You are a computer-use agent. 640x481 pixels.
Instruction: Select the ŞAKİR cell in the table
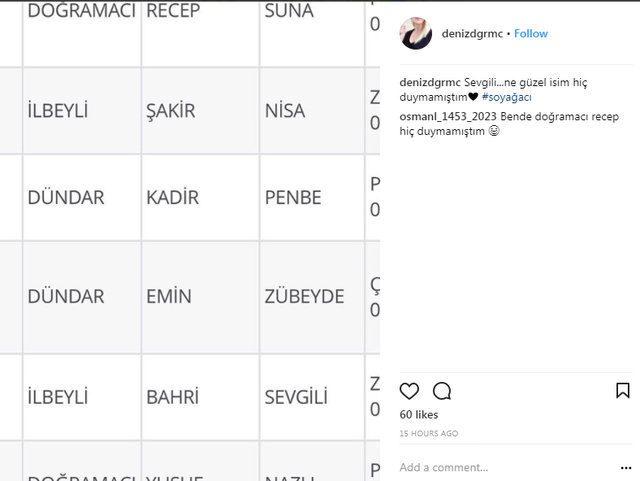coord(172,111)
